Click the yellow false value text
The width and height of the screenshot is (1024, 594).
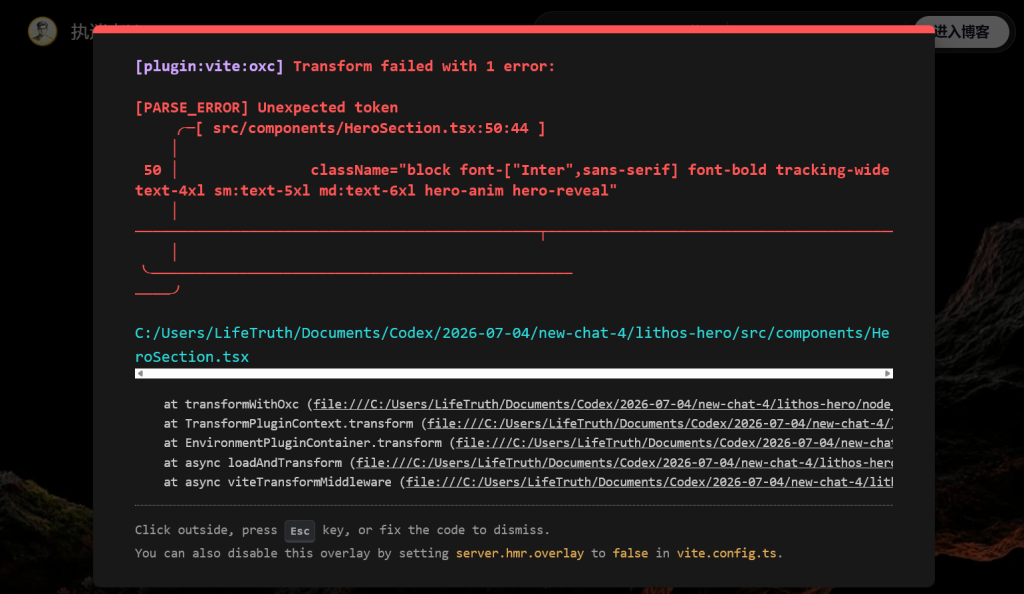(x=630, y=553)
